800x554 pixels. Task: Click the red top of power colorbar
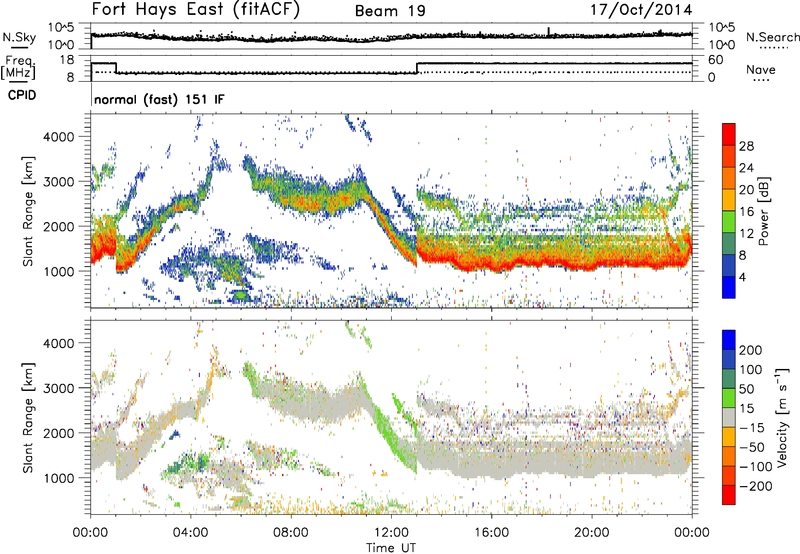click(729, 134)
